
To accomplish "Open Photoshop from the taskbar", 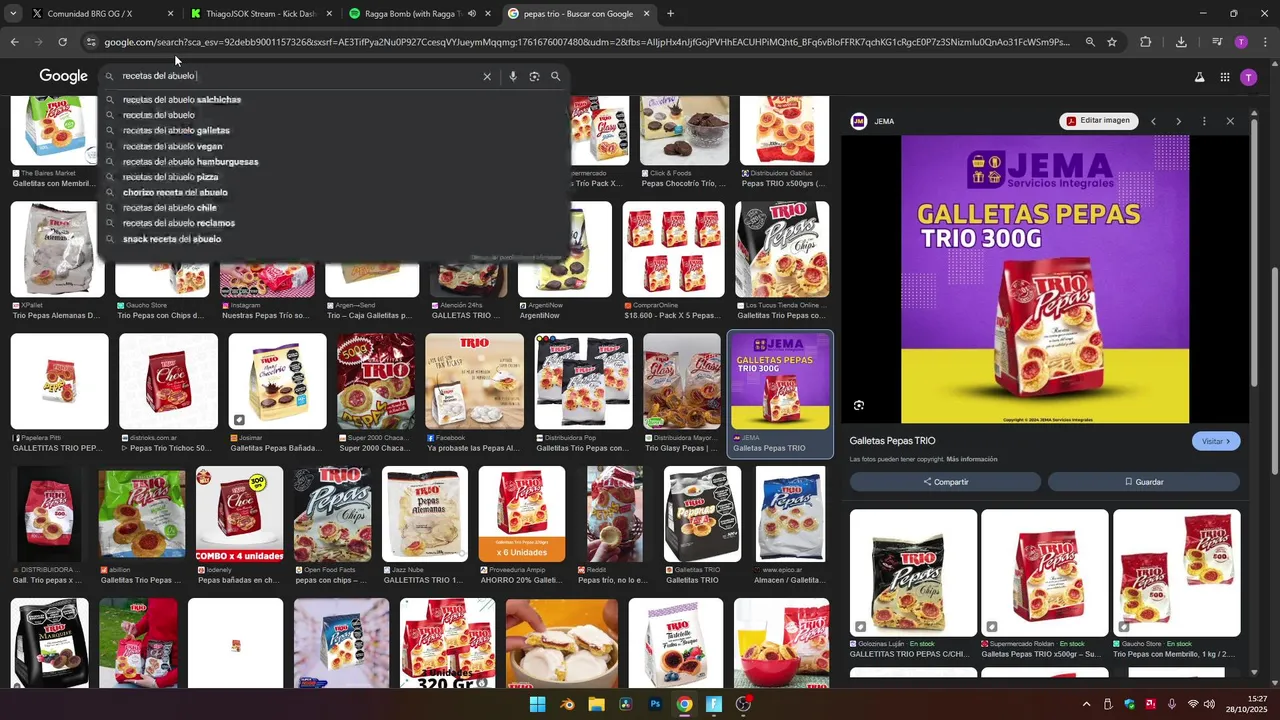I will [x=655, y=704].
